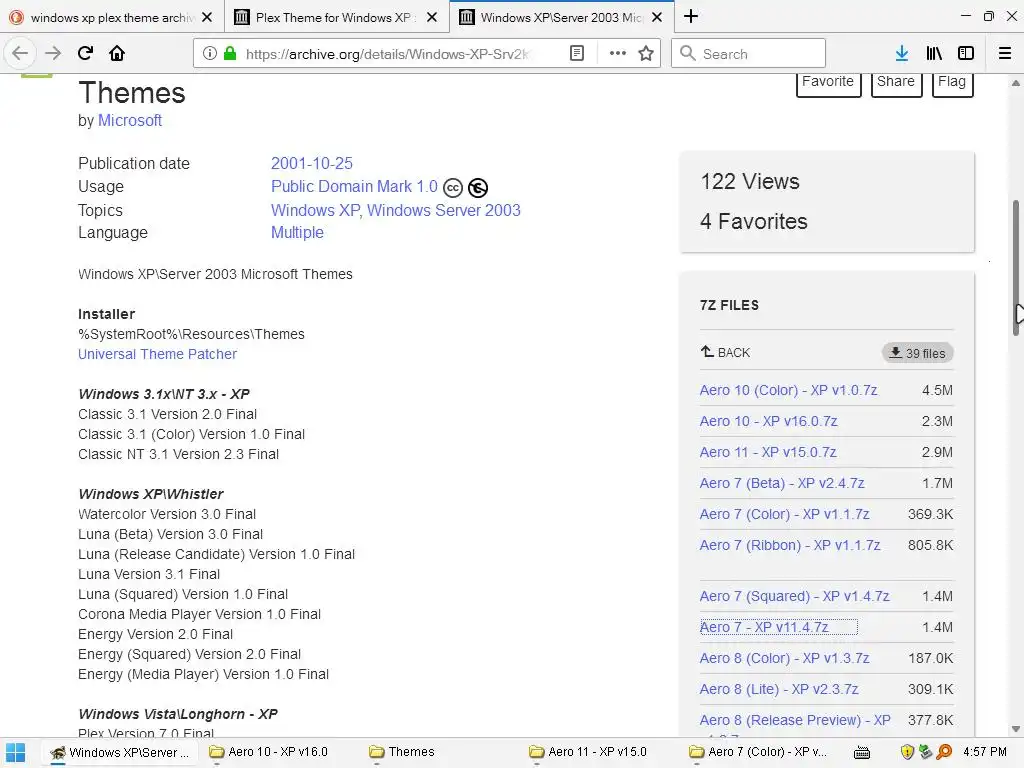The width and height of the screenshot is (1024, 768).
Task: Open downloads arrow icon in toolbar
Action: [x=902, y=54]
